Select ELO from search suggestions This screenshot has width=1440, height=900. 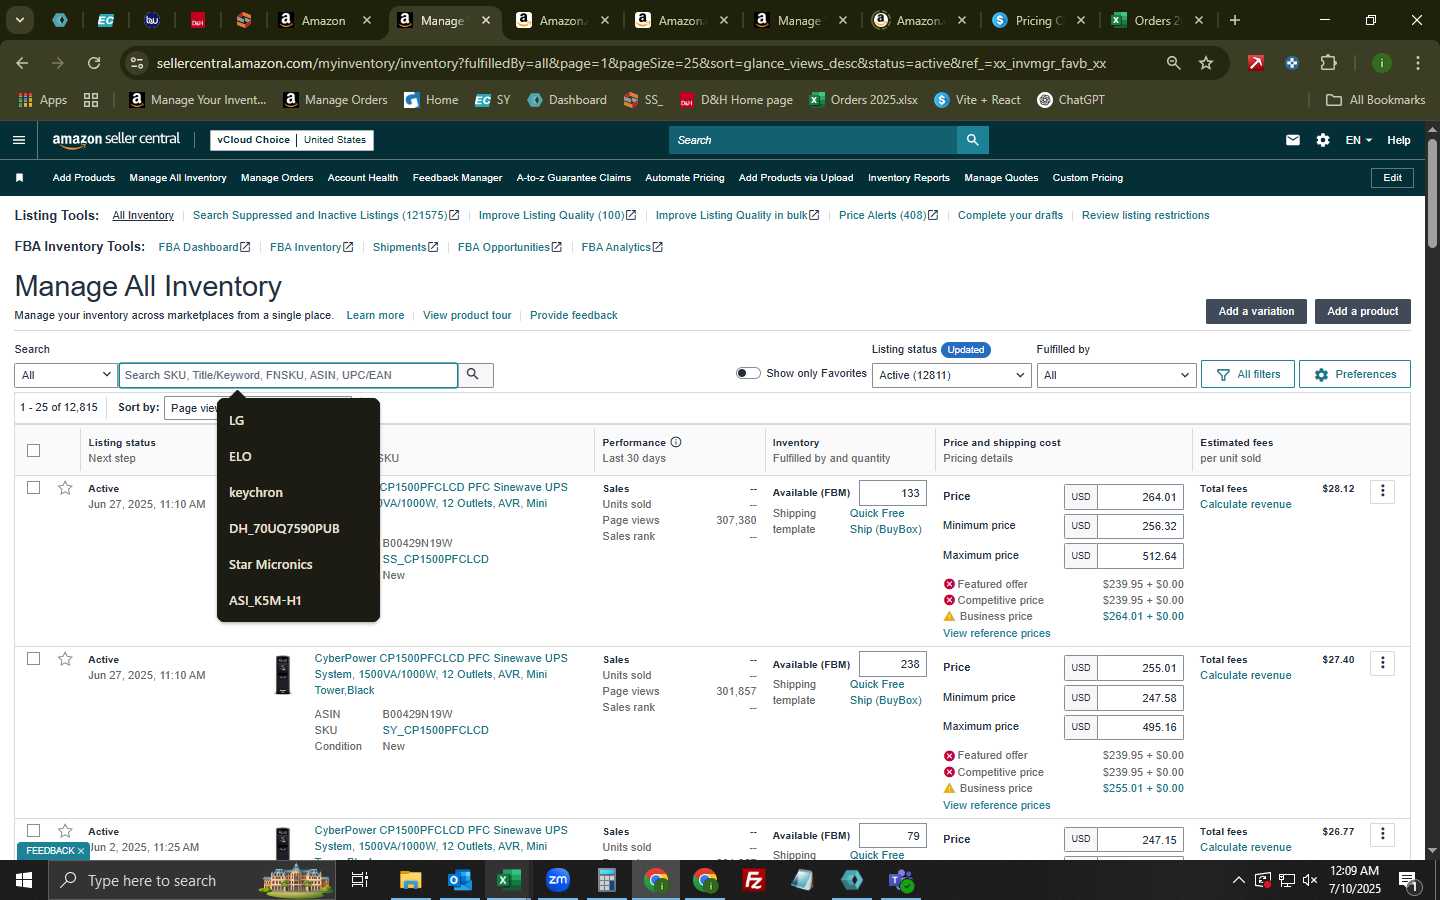point(298,456)
